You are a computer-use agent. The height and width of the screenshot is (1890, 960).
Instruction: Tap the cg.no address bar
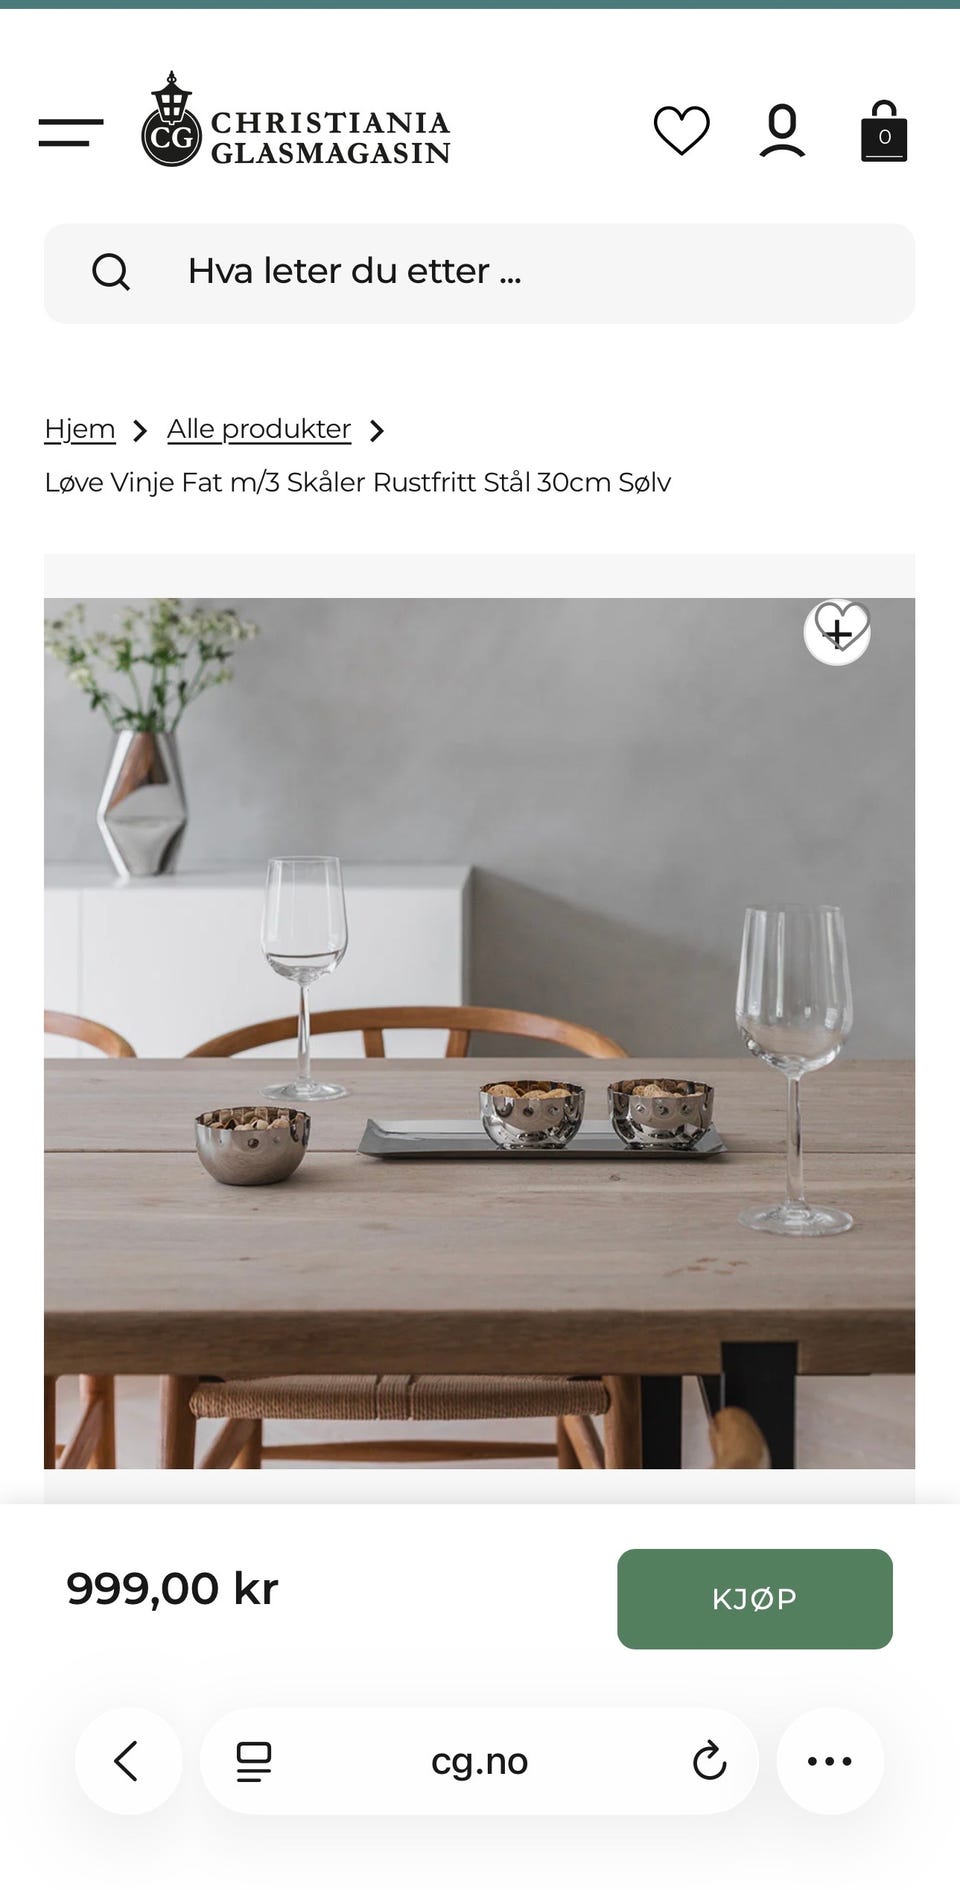click(x=479, y=1761)
